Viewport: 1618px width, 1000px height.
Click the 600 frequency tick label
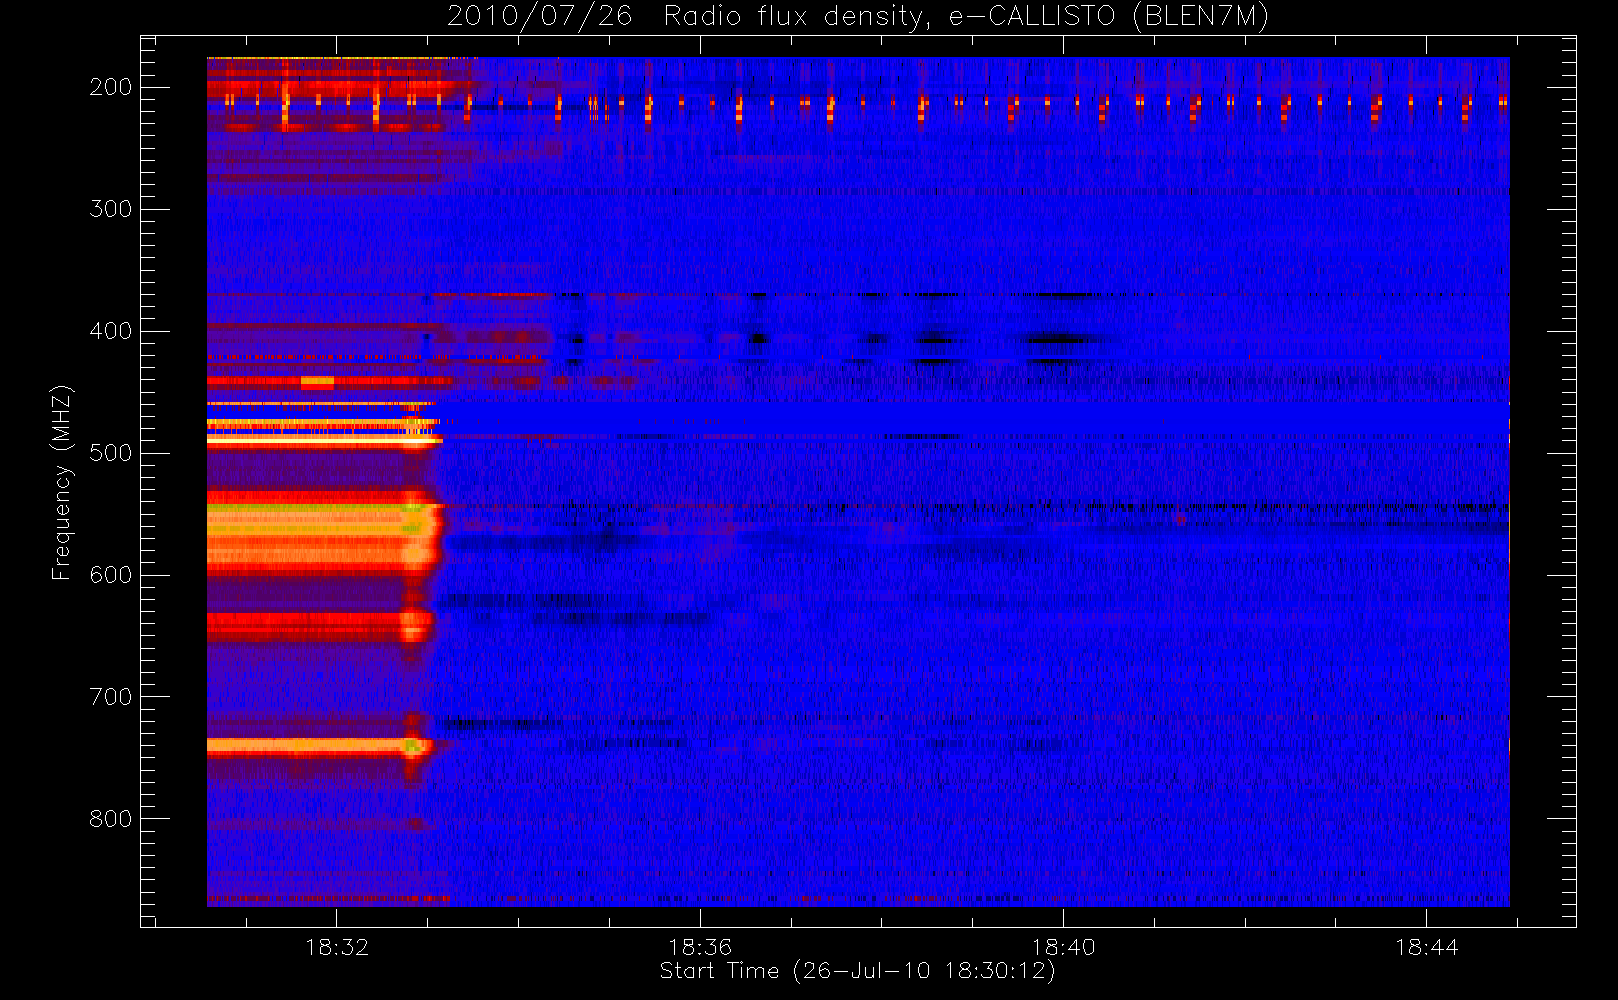[x=110, y=575]
